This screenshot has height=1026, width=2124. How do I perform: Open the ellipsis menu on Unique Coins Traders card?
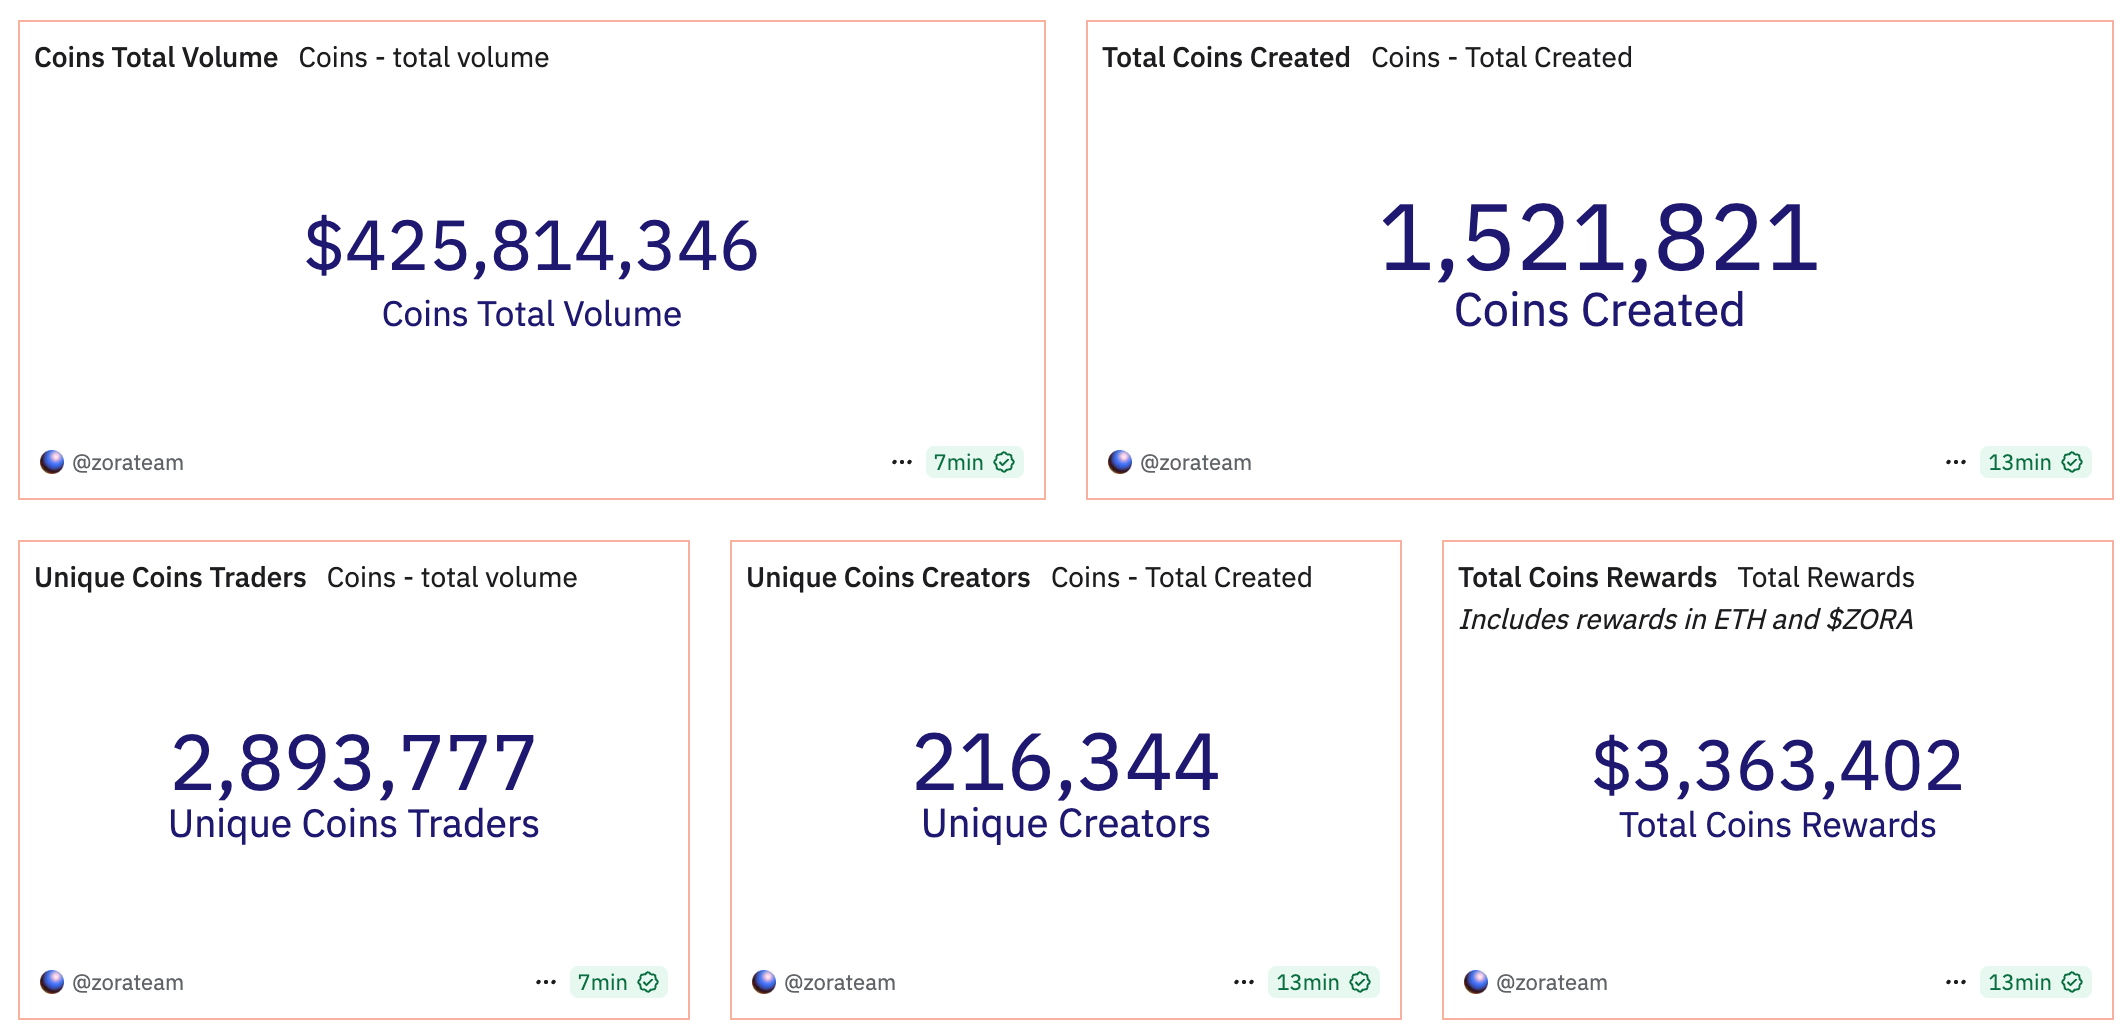(x=545, y=982)
